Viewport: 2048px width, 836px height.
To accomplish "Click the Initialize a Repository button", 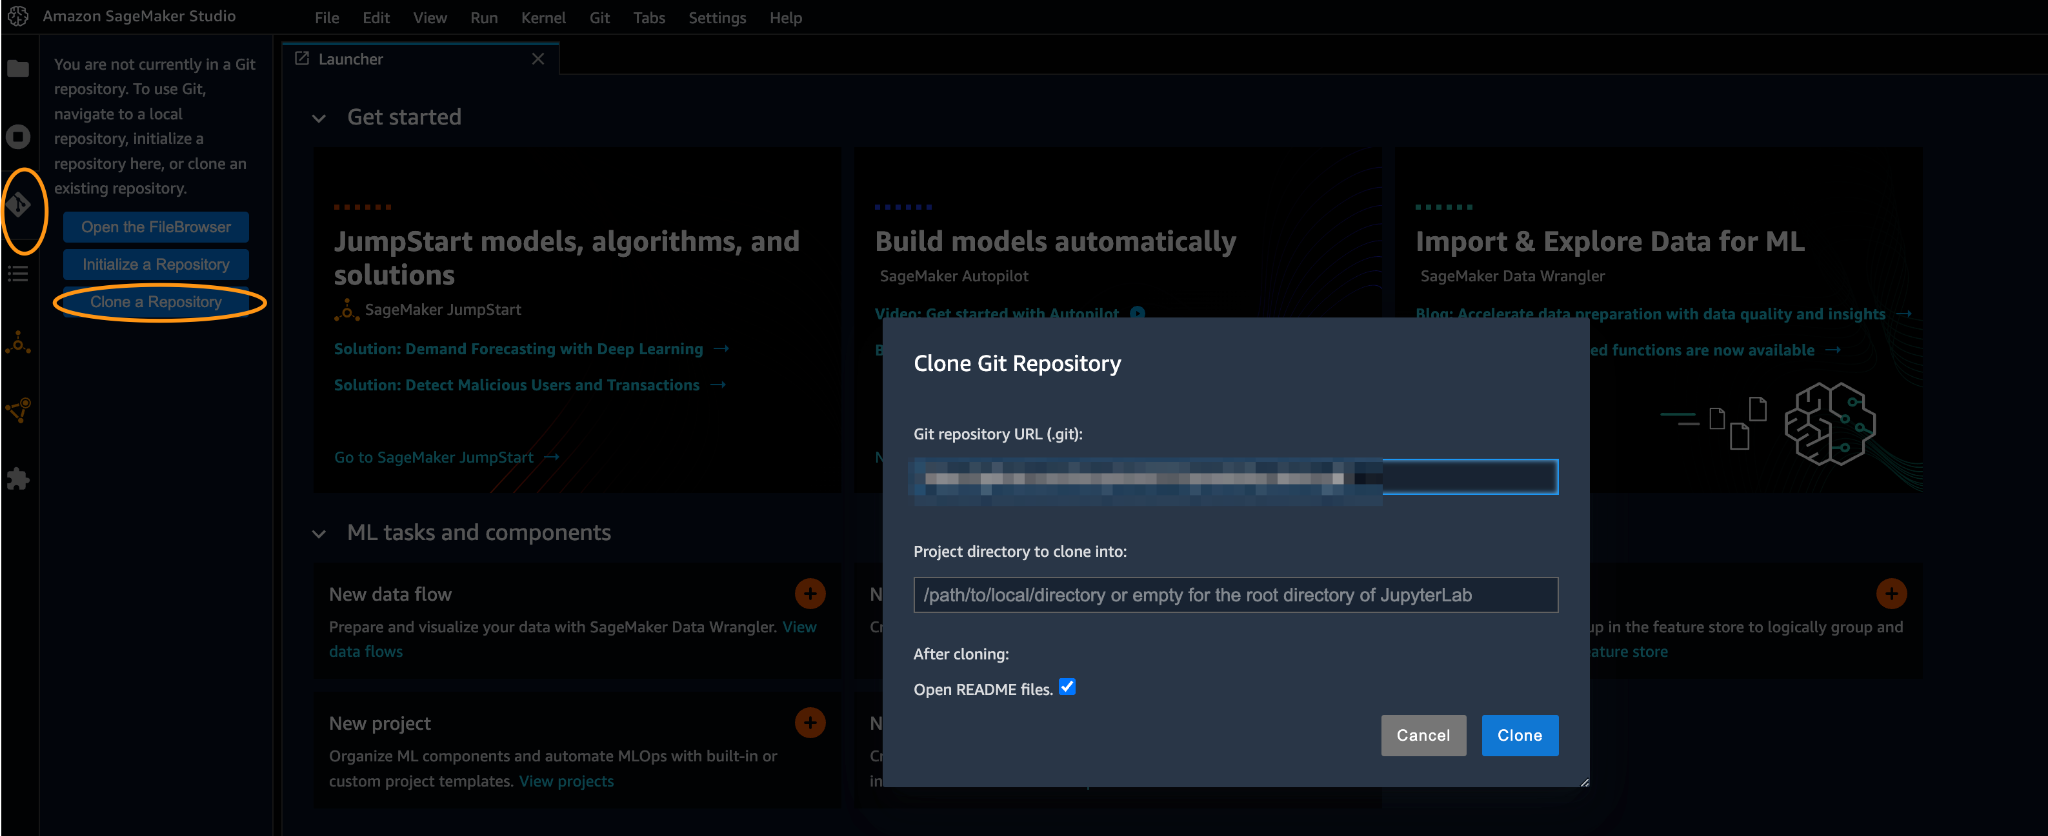I will pyautogui.click(x=156, y=264).
